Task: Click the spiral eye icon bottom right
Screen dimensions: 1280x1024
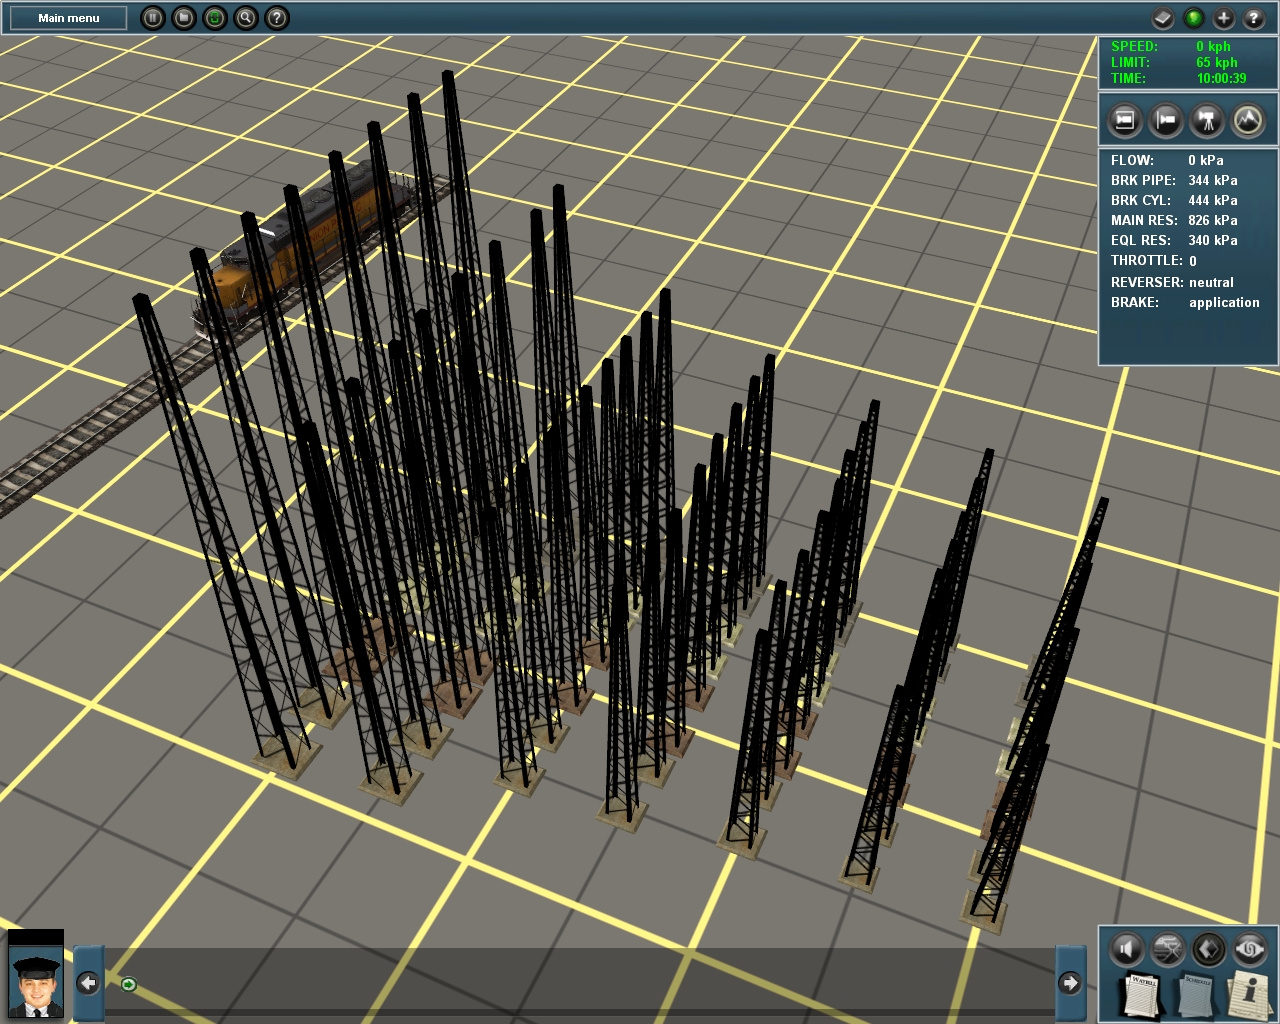Action: coord(1250,949)
